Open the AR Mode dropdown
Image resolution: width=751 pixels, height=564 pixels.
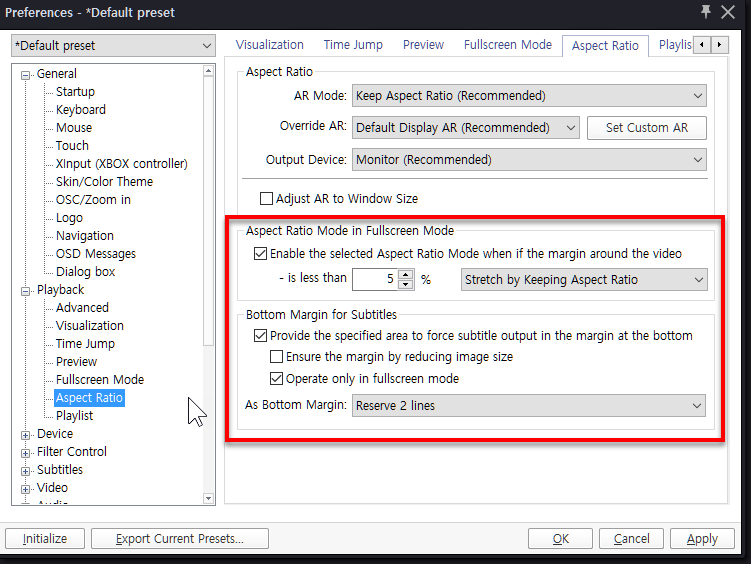529,96
